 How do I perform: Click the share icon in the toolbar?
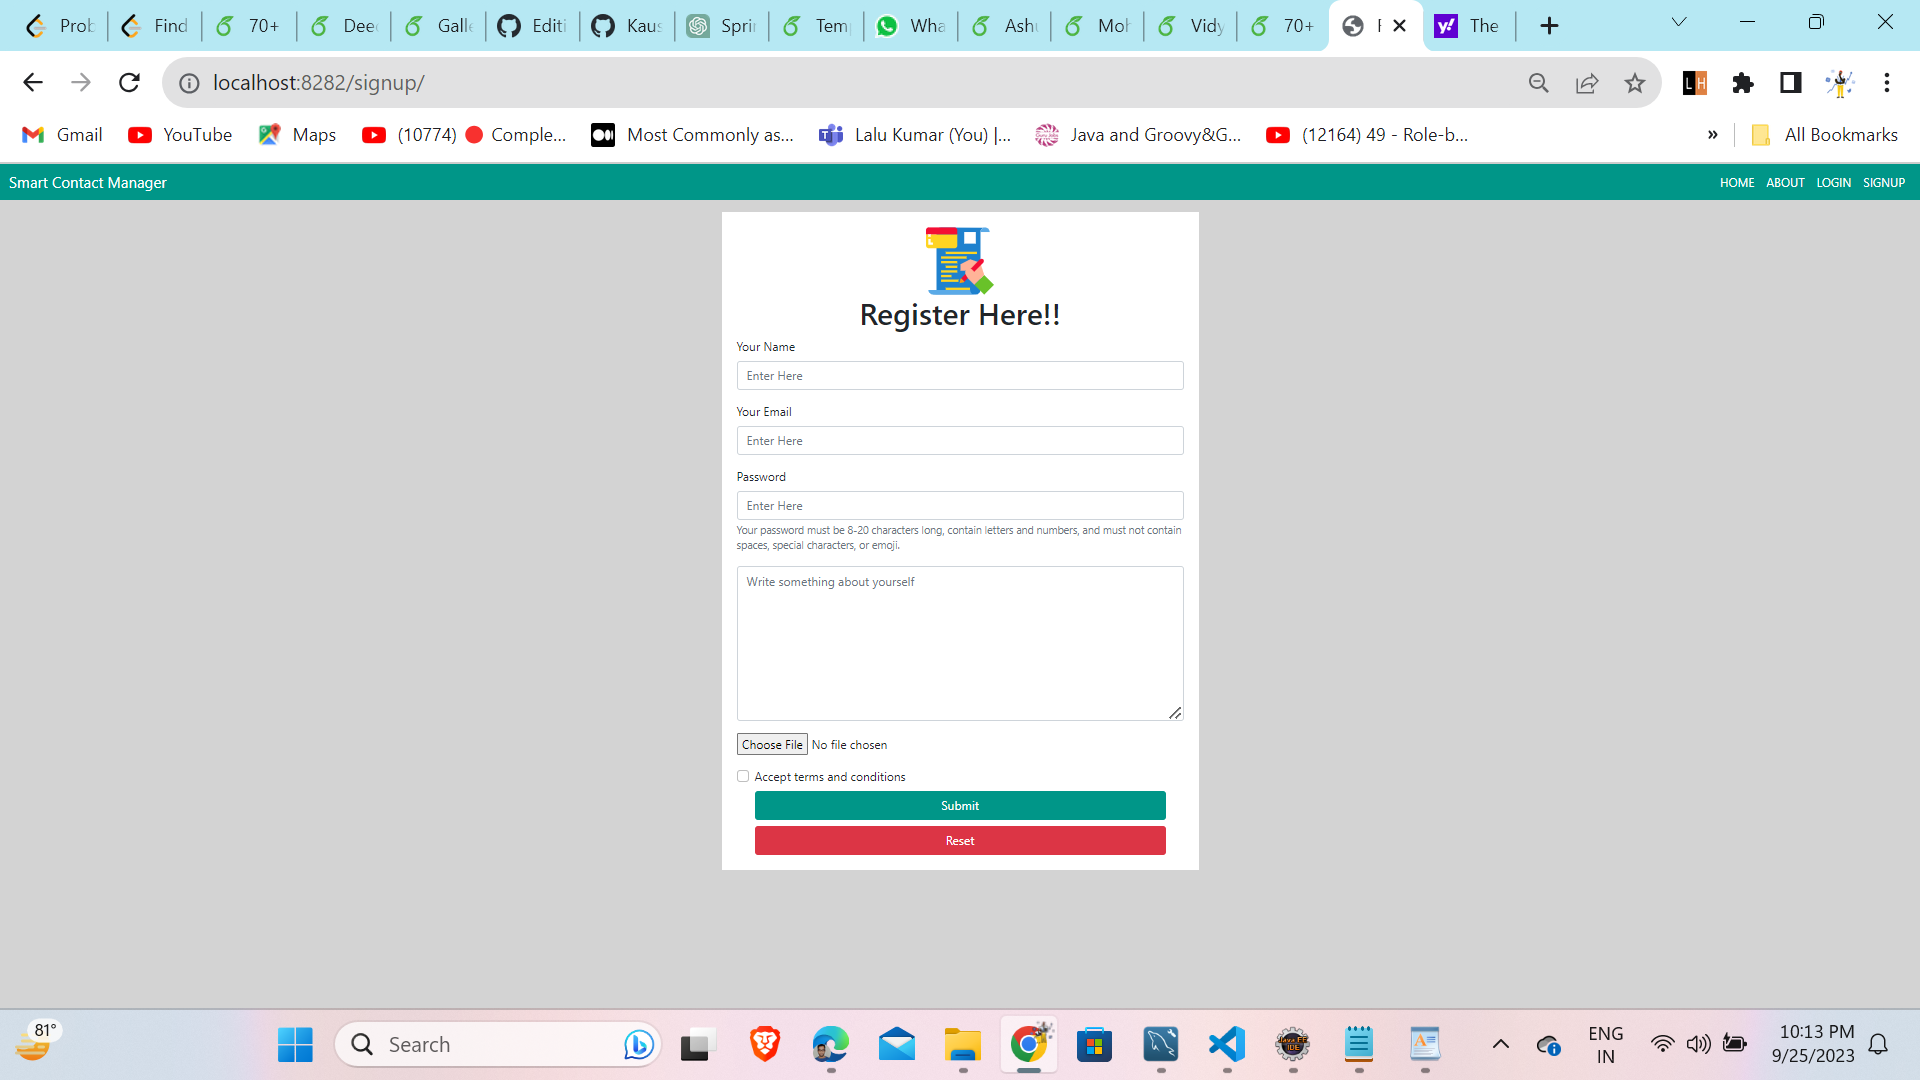point(1587,83)
